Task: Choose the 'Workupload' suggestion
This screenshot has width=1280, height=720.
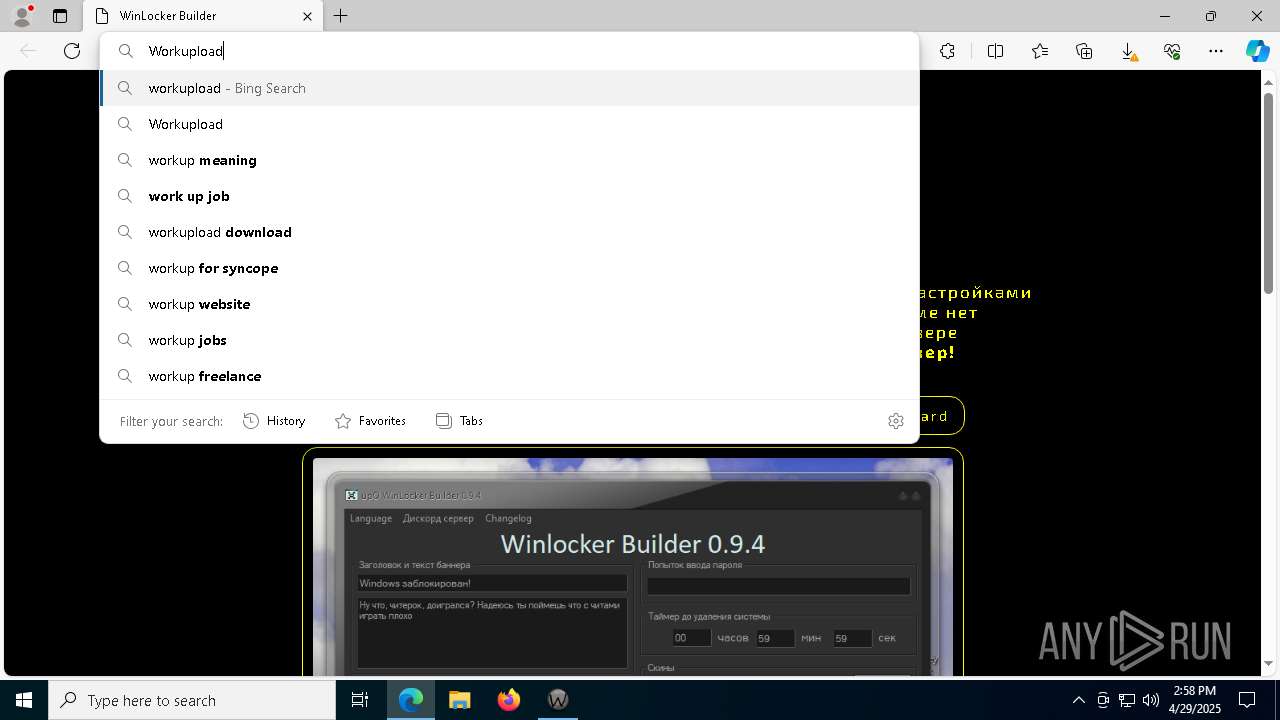Action: [509, 124]
